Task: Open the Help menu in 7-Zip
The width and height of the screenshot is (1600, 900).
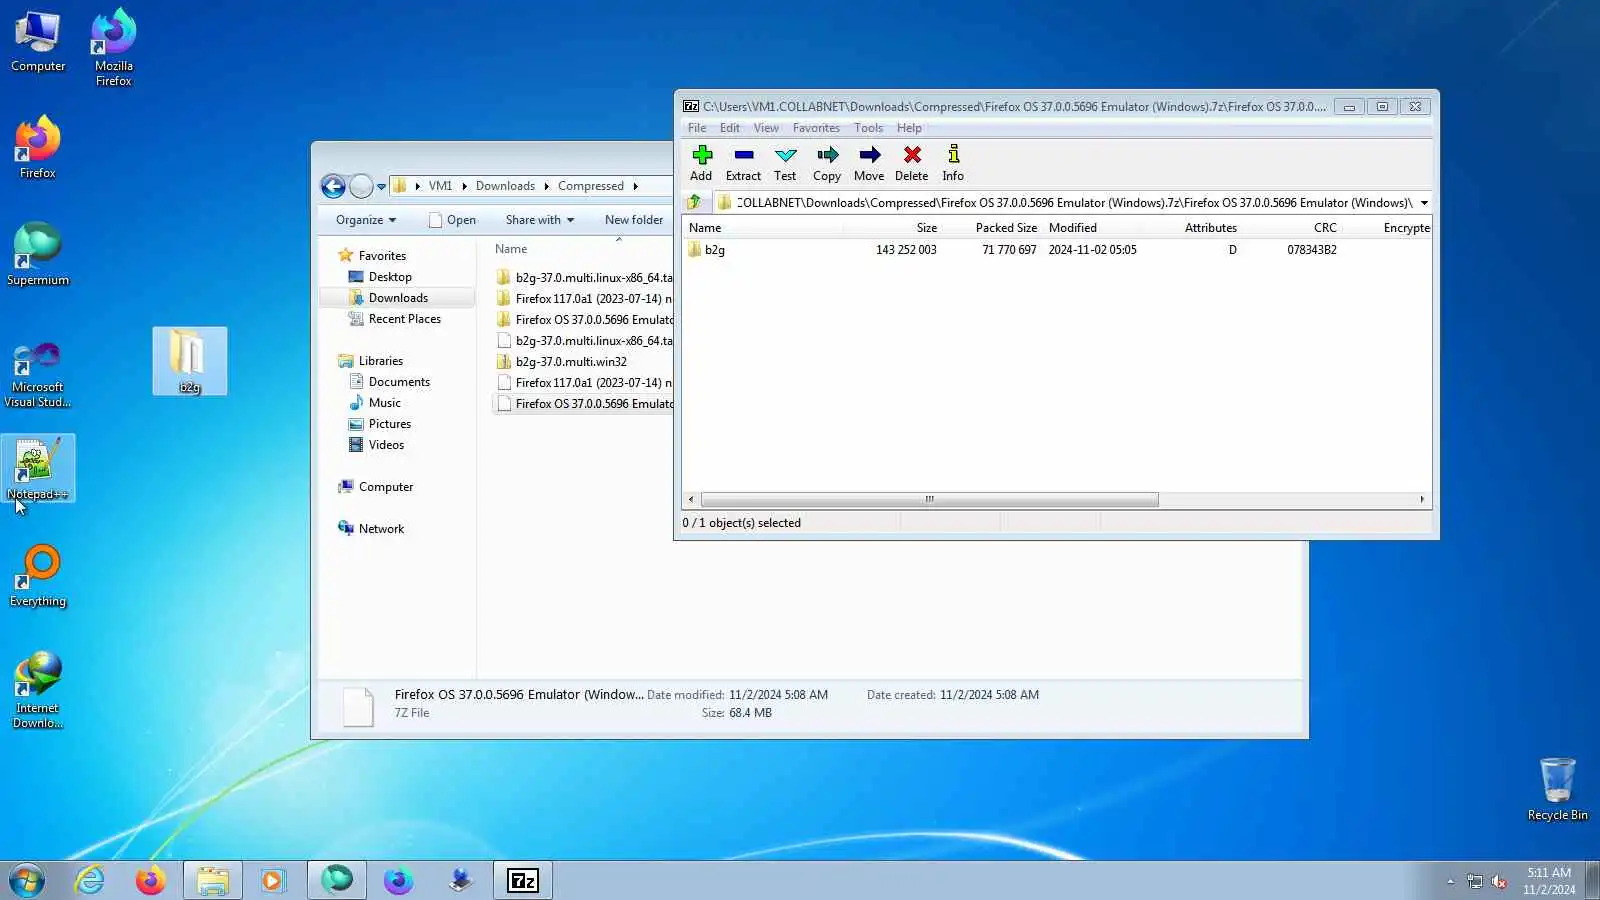Action: coord(909,128)
